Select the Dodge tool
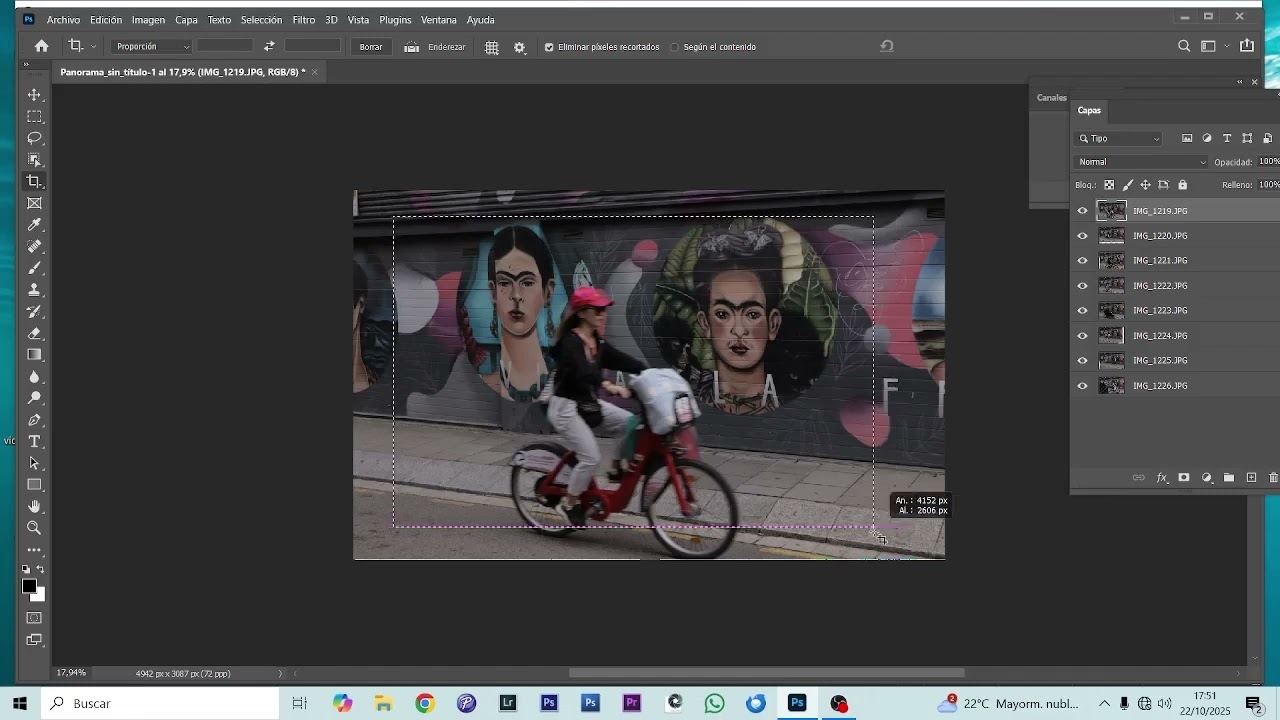This screenshot has height=720, width=1280. pyautogui.click(x=34, y=398)
